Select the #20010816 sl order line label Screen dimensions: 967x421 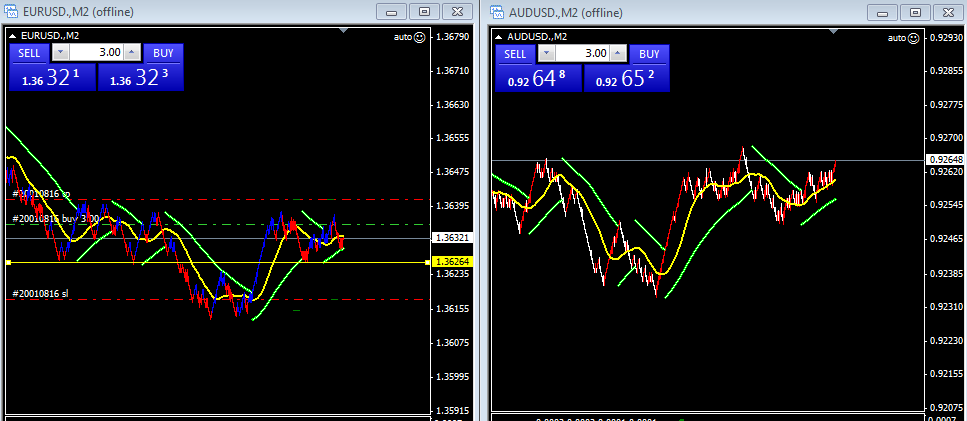tap(40, 293)
